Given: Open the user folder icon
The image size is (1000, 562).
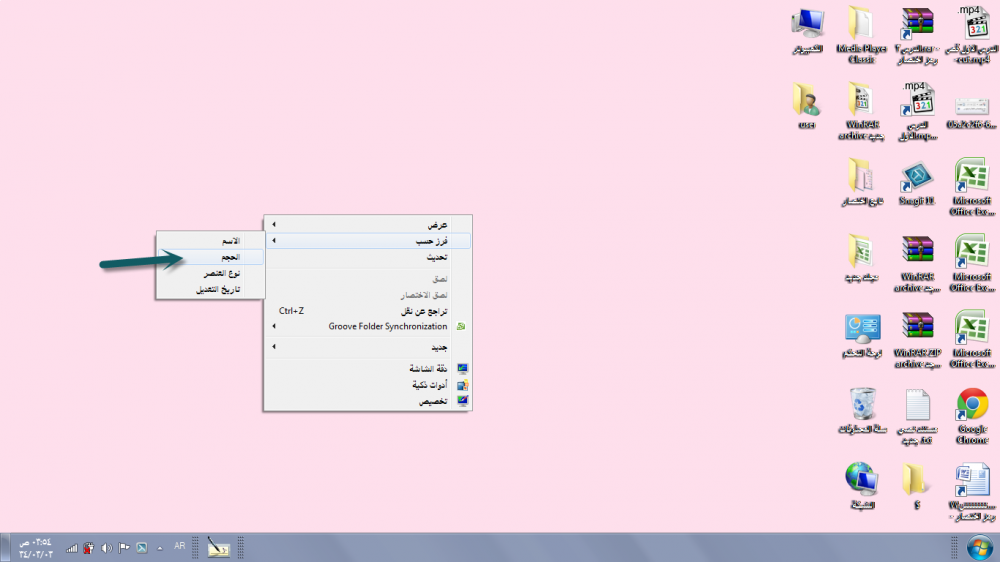Looking at the screenshot, I should click(807, 104).
